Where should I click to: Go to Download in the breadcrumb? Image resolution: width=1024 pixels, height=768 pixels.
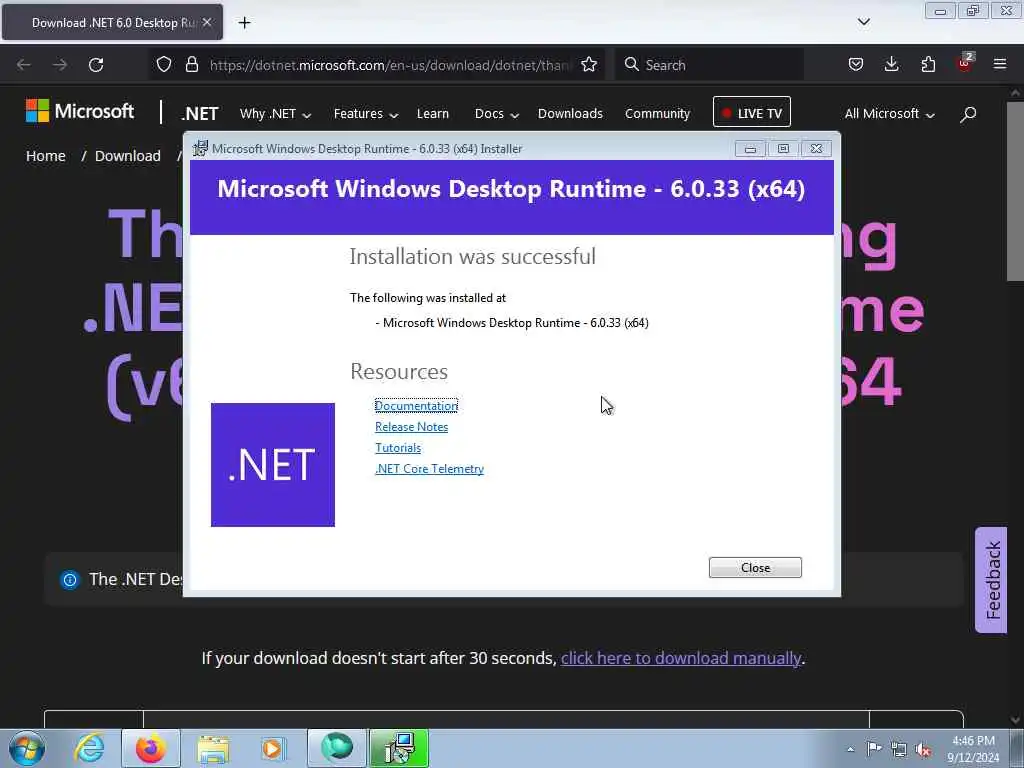pyautogui.click(x=127, y=156)
